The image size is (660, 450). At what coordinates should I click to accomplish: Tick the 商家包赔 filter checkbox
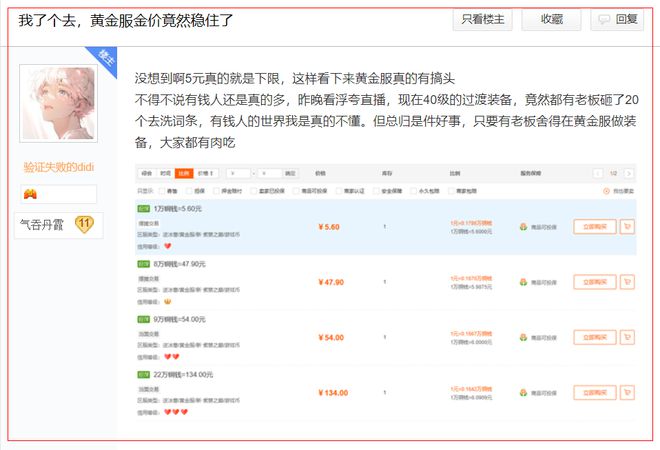pyautogui.click(x=451, y=191)
